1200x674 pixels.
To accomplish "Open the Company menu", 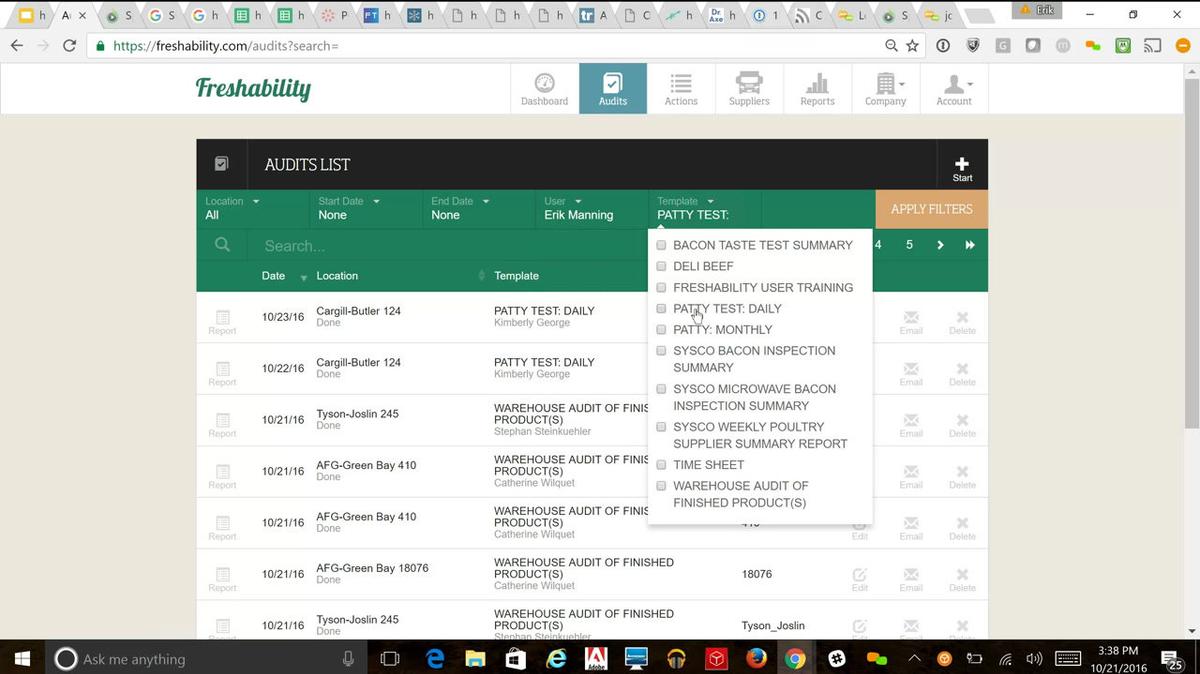I will point(885,88).
